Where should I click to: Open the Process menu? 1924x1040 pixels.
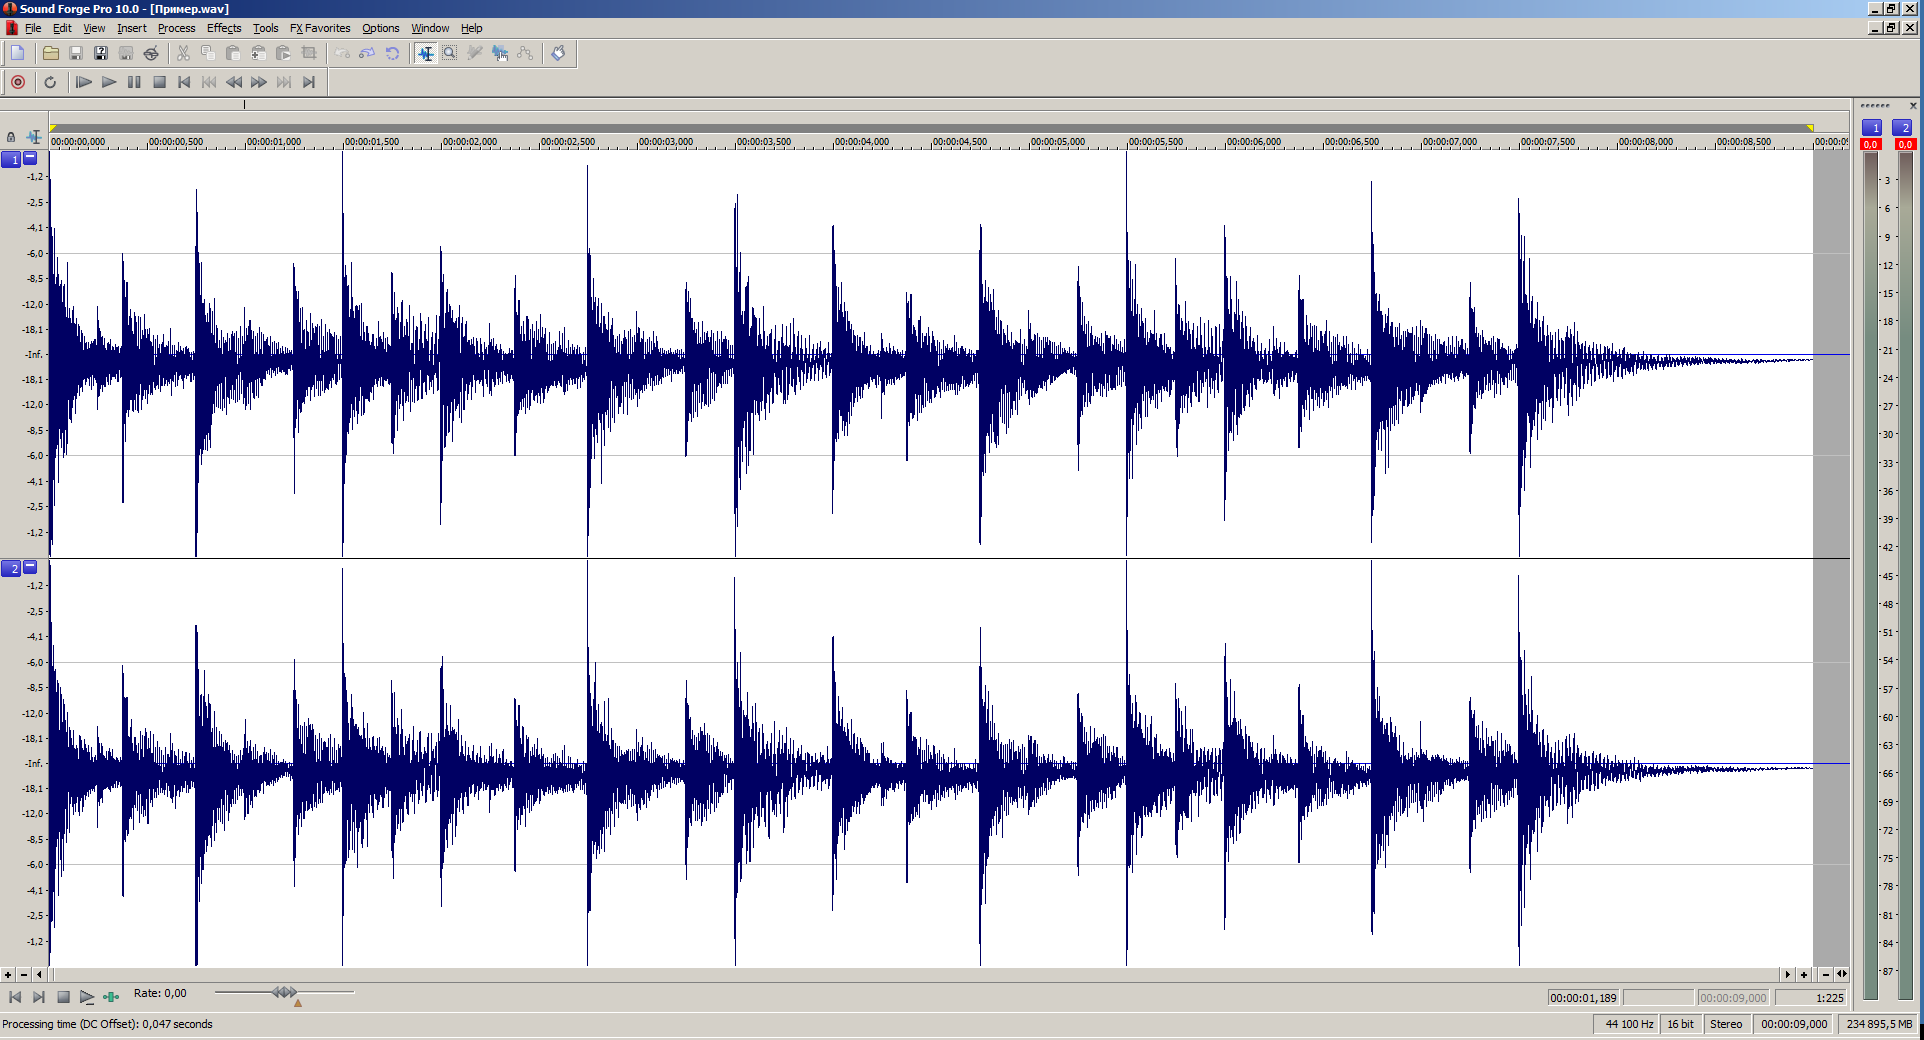176,28
